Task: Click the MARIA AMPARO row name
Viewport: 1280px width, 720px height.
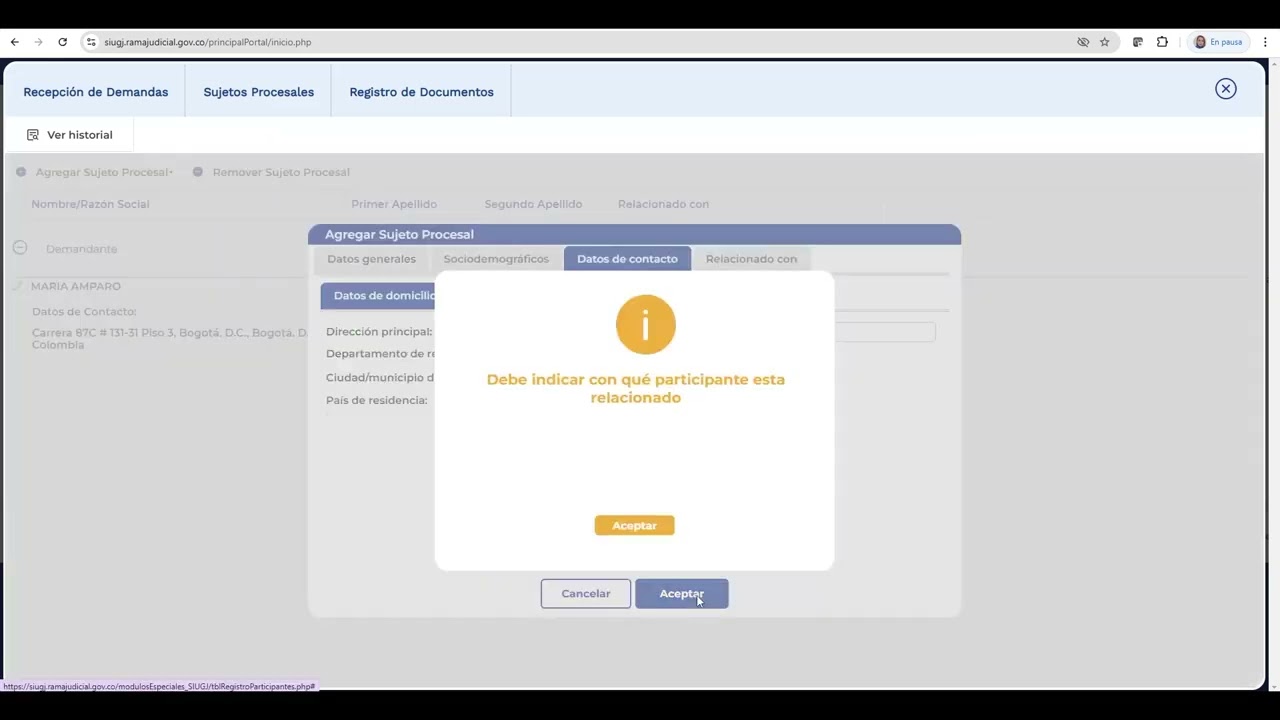Action: coord(76,286)
